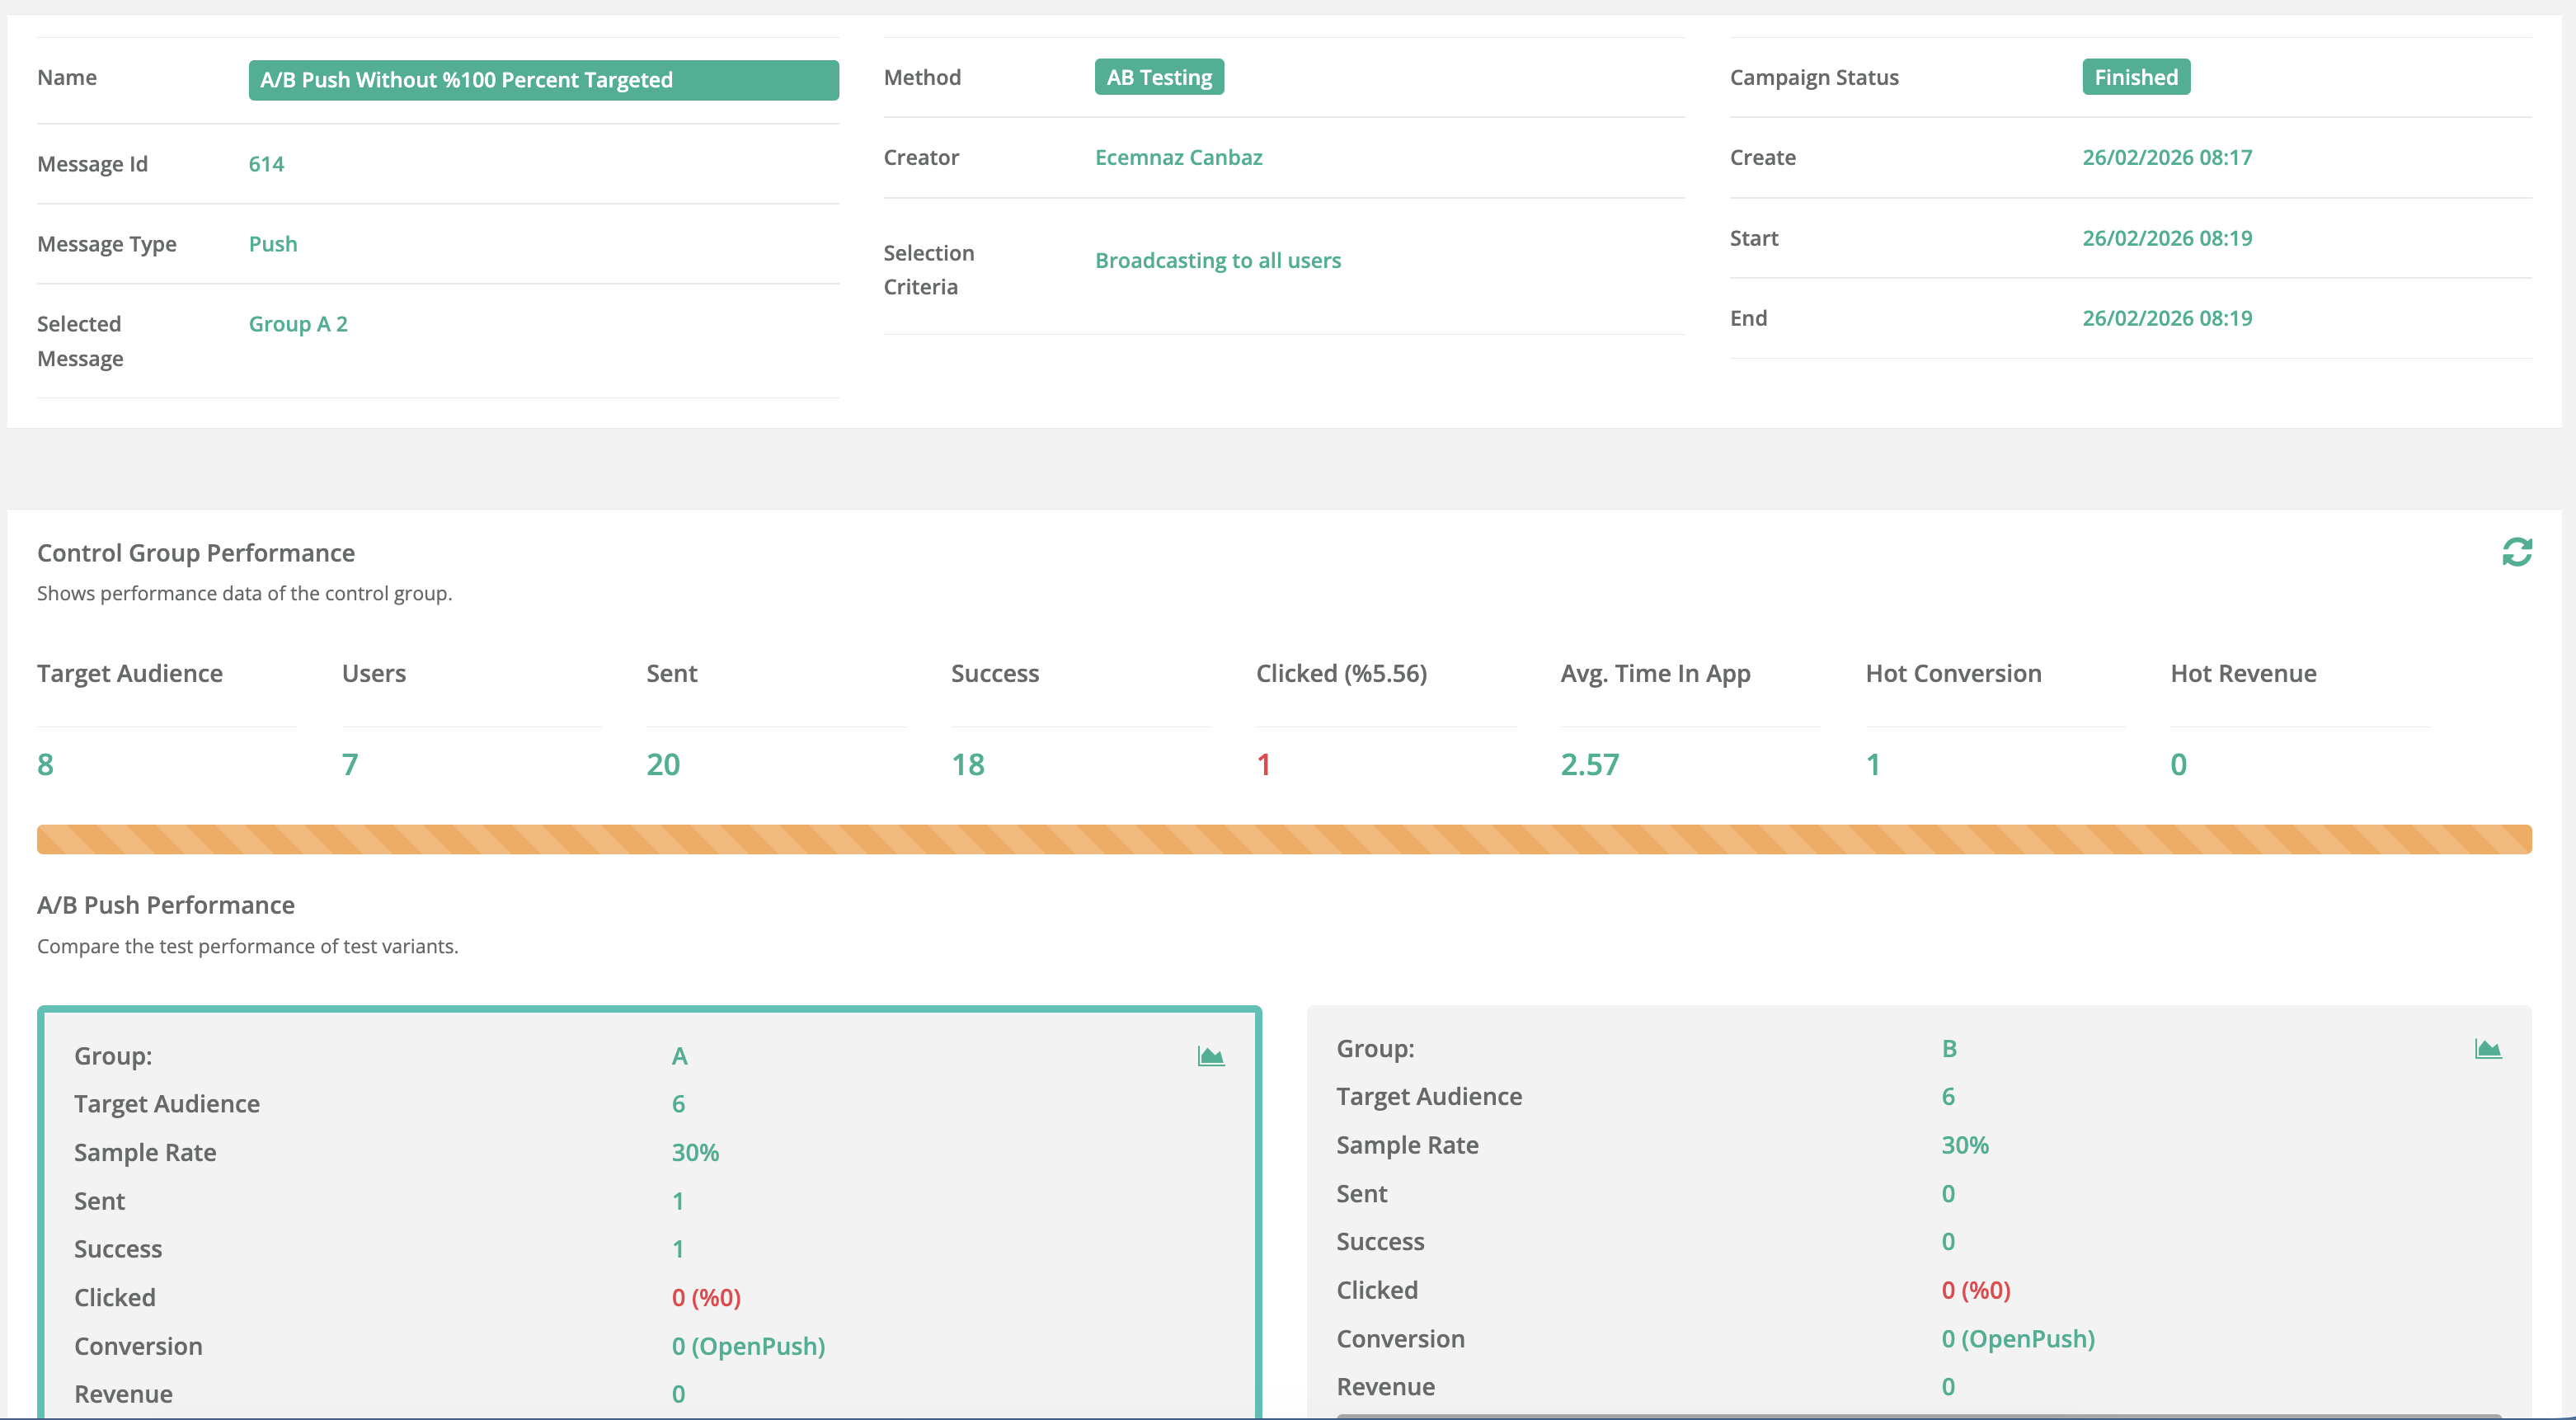
Task: Click the Avg. Time In App value 2.57
Action: point(1589,764)
